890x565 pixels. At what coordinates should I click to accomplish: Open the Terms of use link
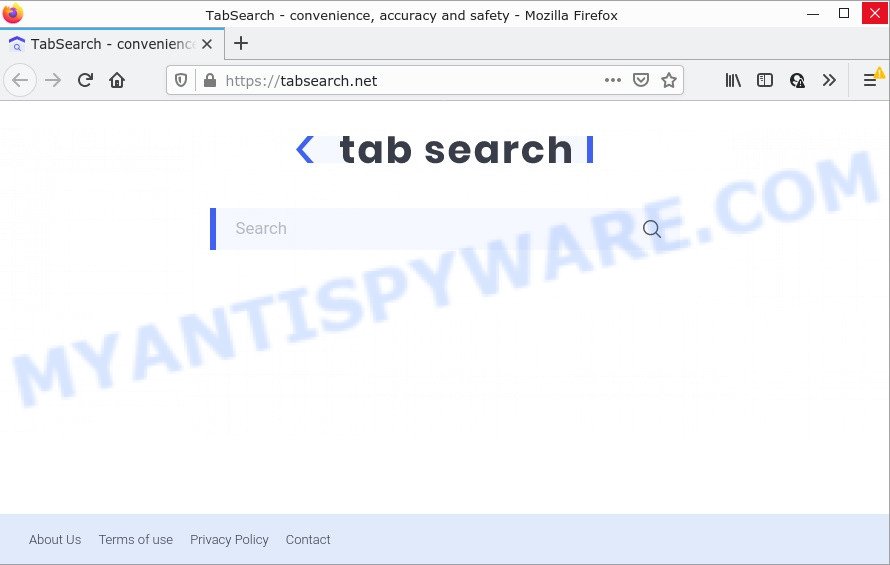pyautogui.click(x=136, y=539)
